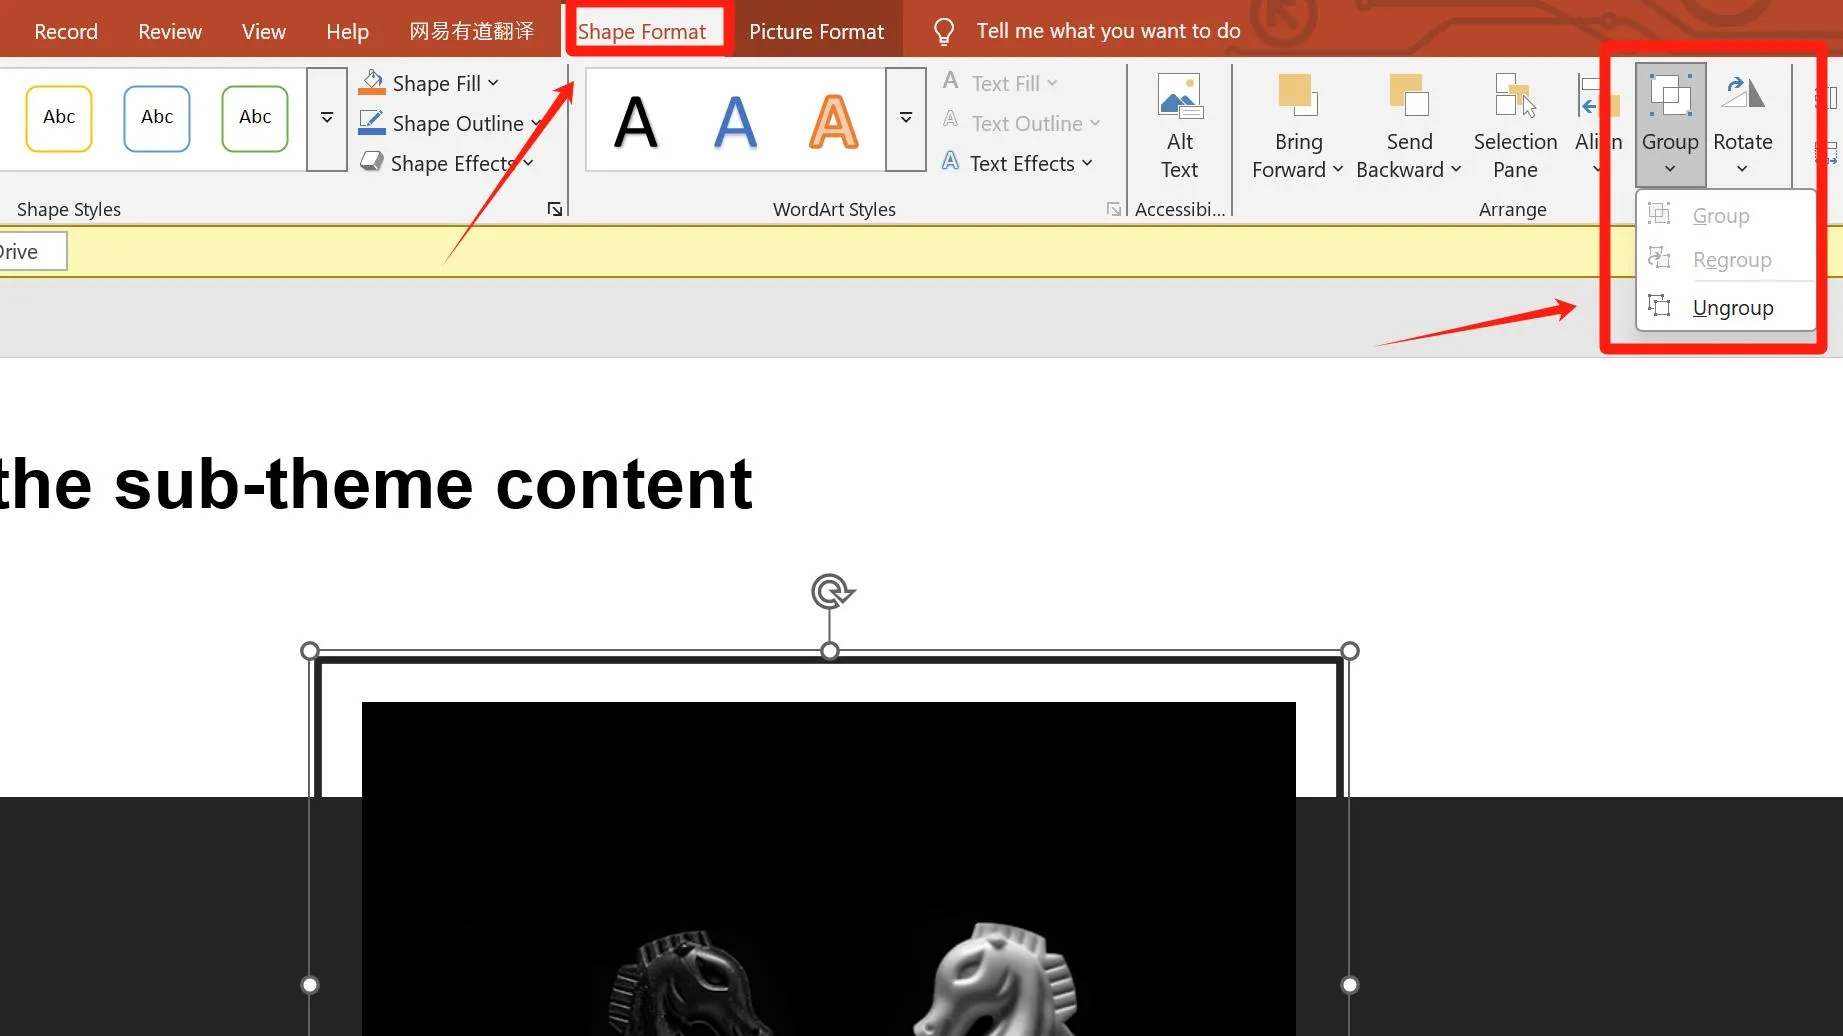Apply the orange outlined WordArt style
Screen dimensions: 1843x1036
(833, 120)
